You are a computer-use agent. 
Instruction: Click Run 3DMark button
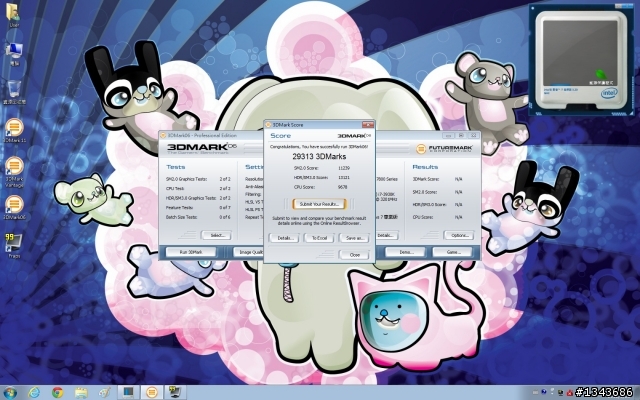[191, 252]
